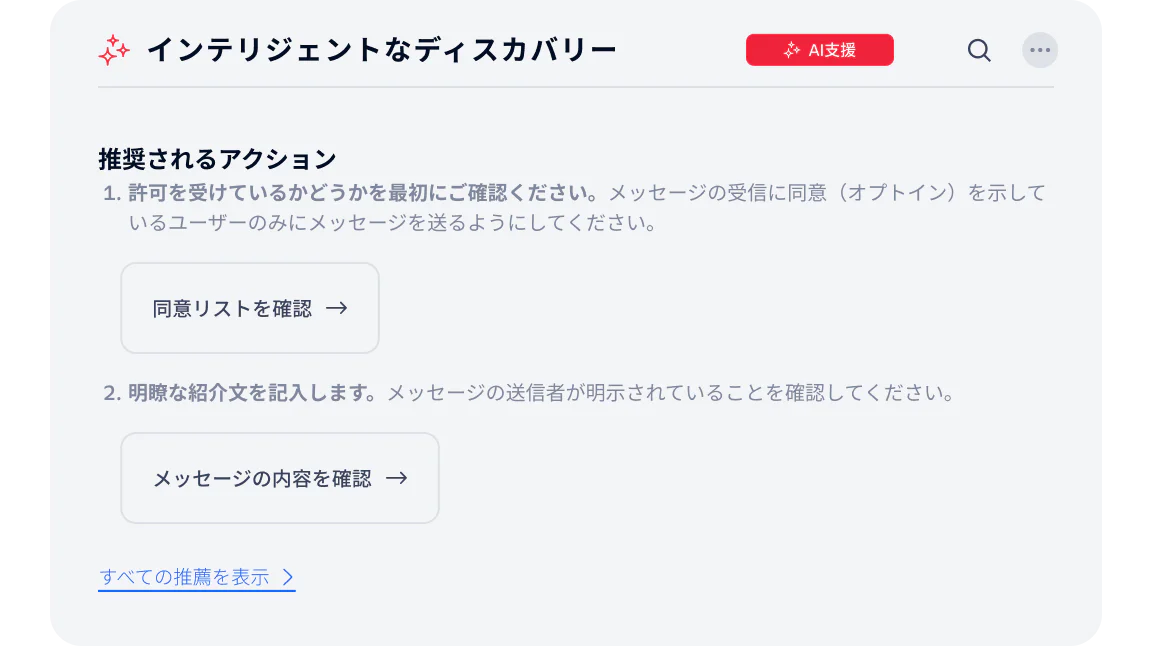The image size is (1152, 646).
Task: Click the メッセージの内容を確認 button
Action: point(279,478)
